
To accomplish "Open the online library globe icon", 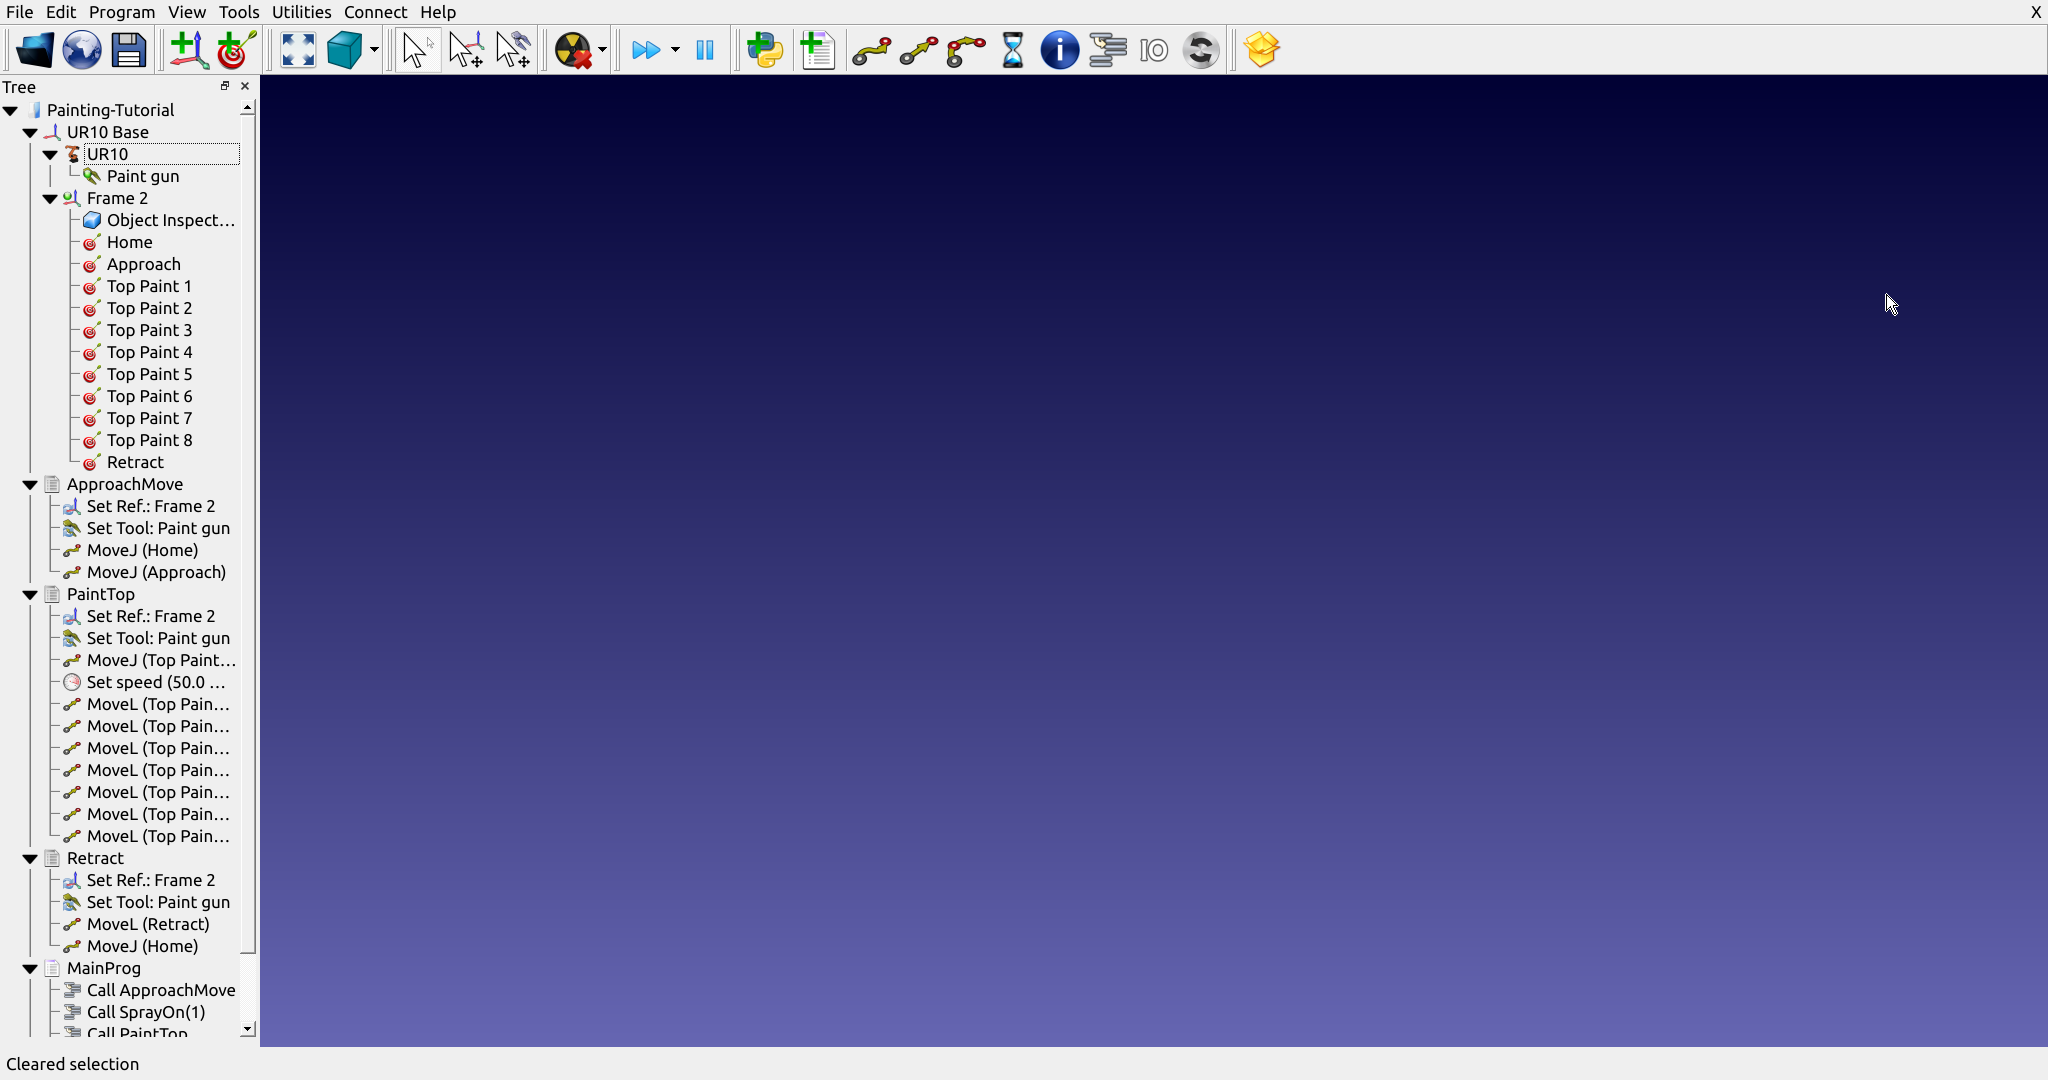I will click(82, 49).
